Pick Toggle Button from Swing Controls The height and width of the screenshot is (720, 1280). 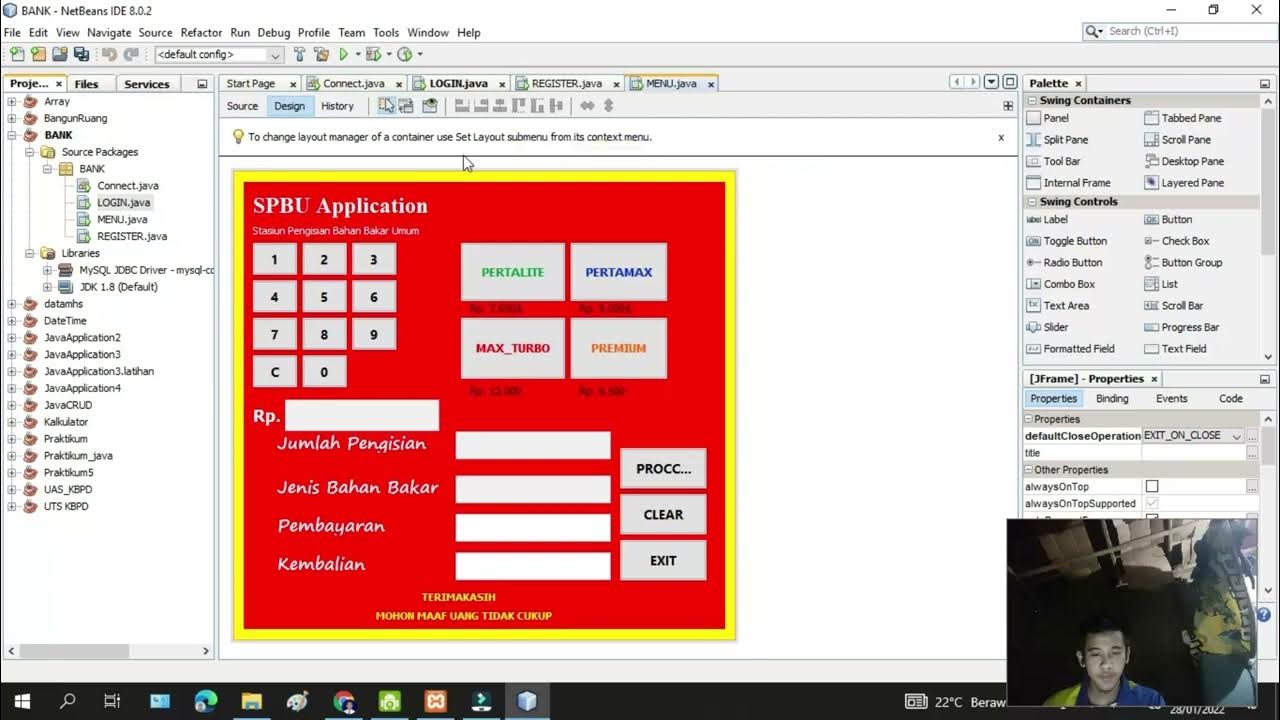(x=1066, y=241)
